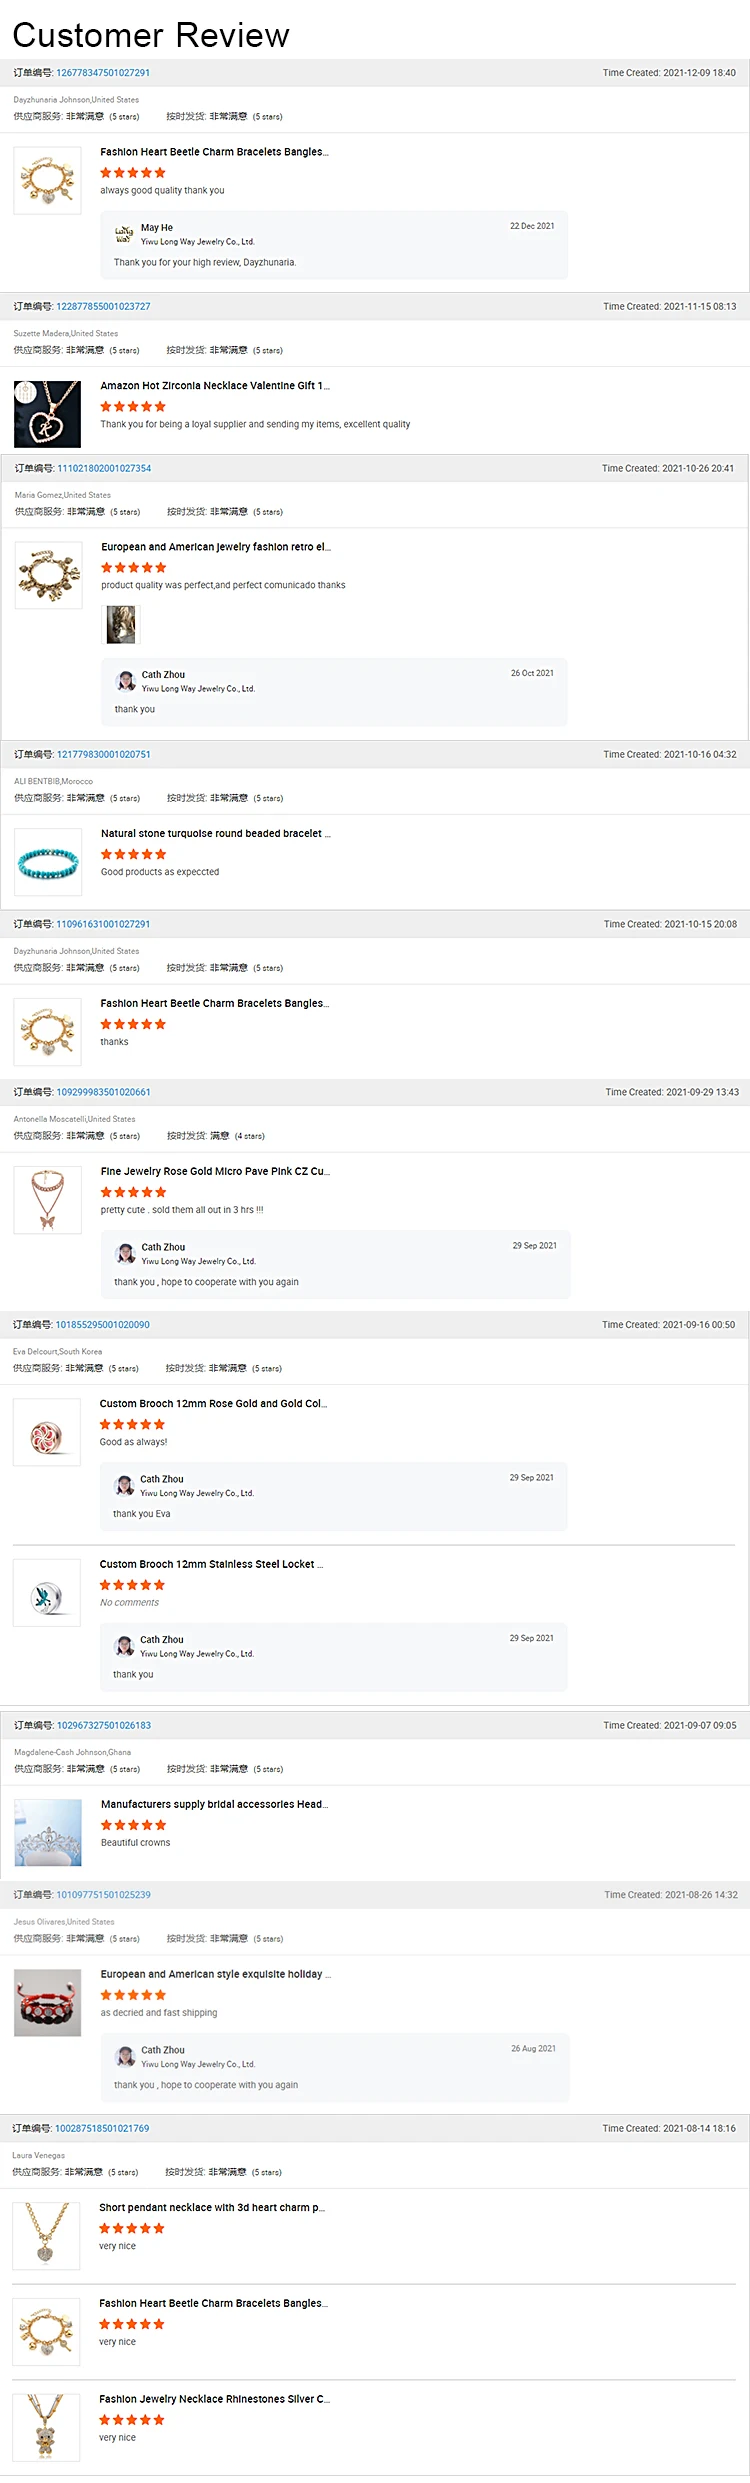Open the Amazon Hot Zirconia Necklace image
Screen dimensions: 750x2483
pyautogui.click(x=47, y=414)
